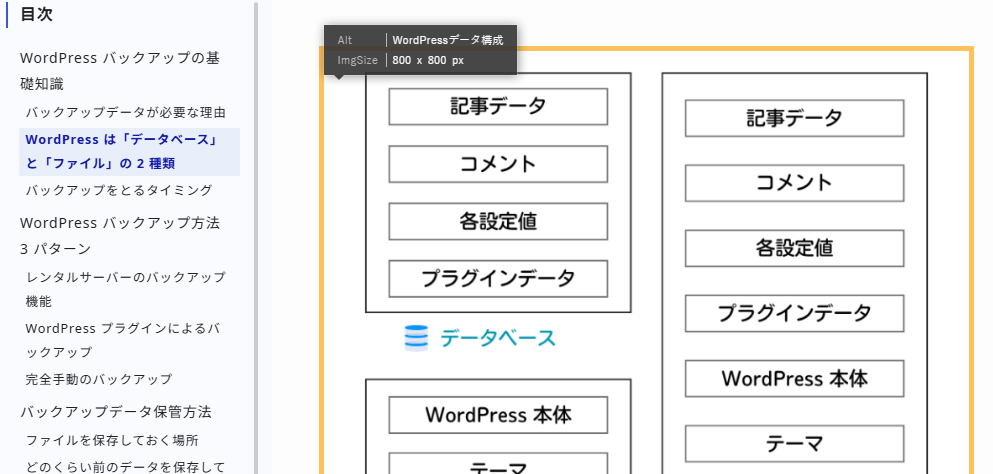The image size is (993, 474).
Task: Click right column 'プラグインデータ' box
Action: (795, 313)
